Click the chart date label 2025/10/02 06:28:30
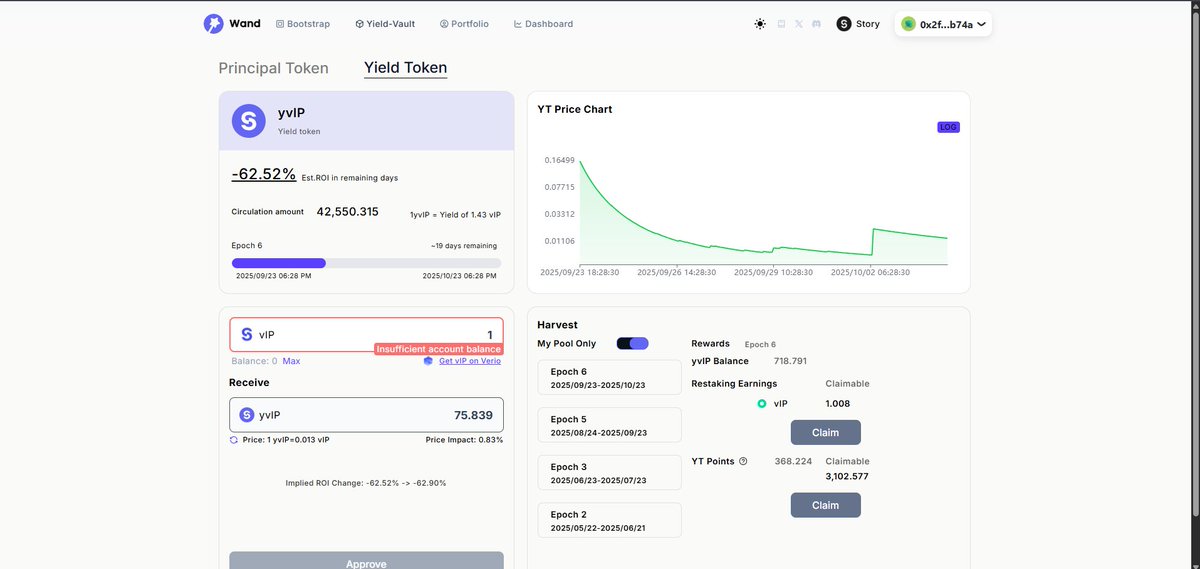The image size is (1200, 569). coord(869,271)
